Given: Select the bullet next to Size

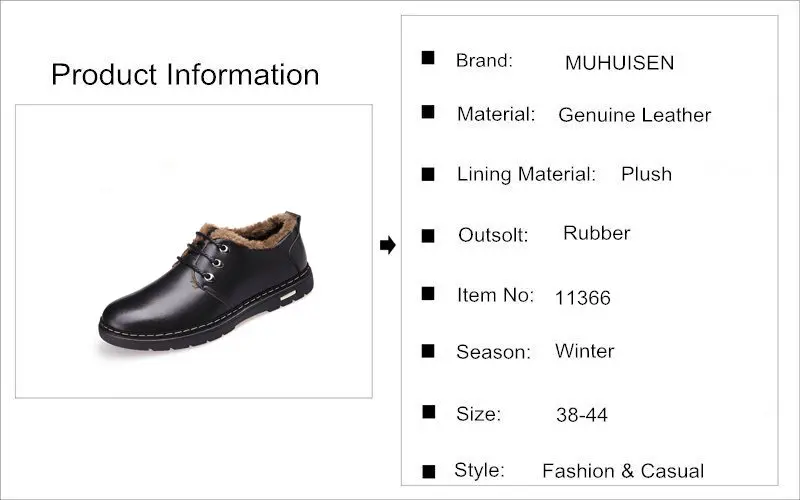Looking at the screenshot, I should click(x=429, y=412).
